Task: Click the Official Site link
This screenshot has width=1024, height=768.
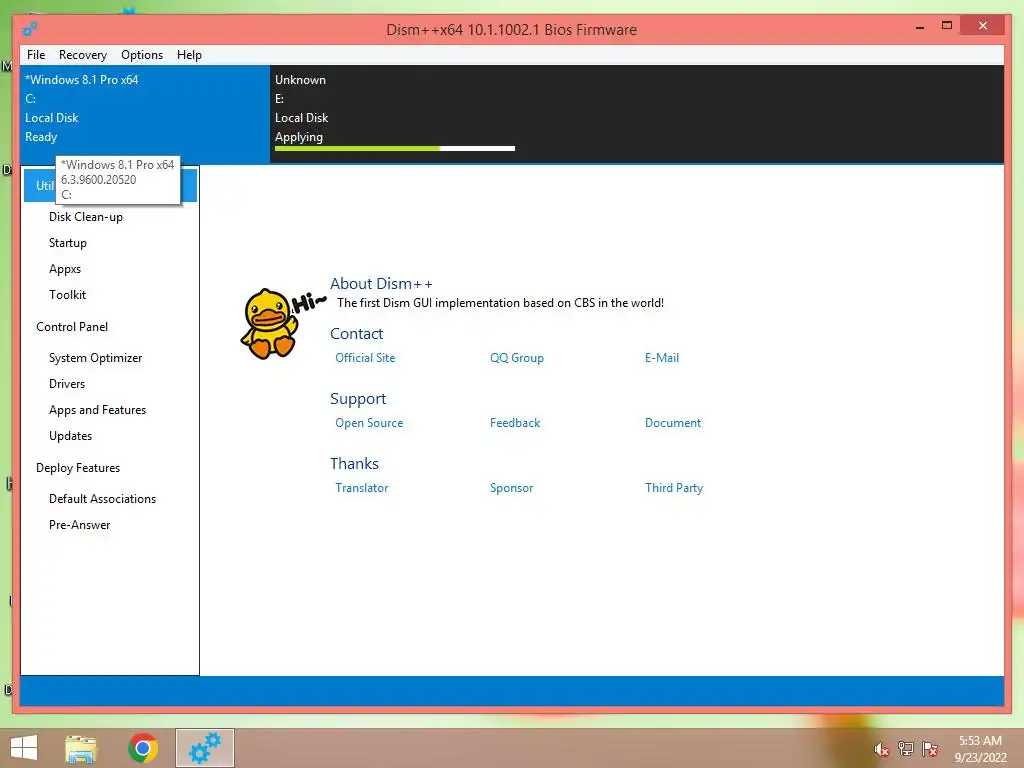Action: click(365, 358)
